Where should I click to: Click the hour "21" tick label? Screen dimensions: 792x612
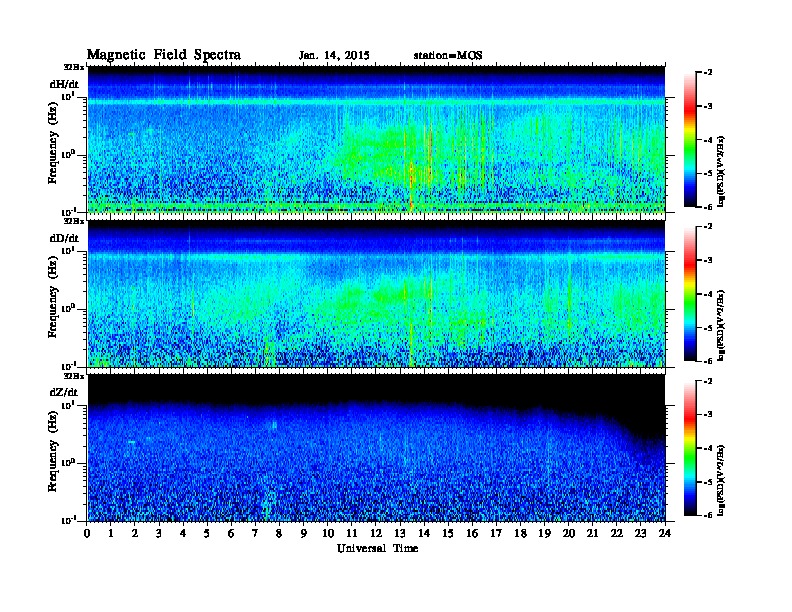coord(592,533)
